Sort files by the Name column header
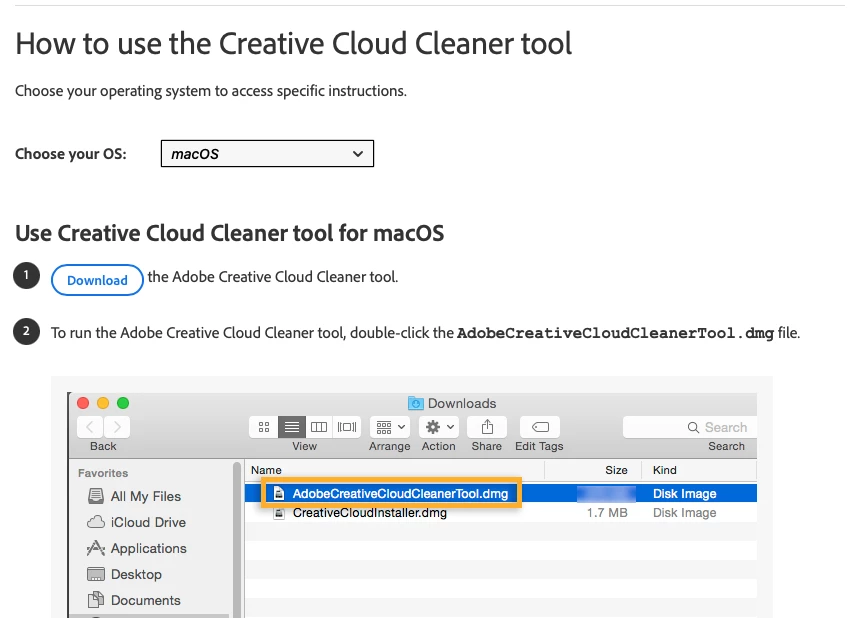Image resolution: width=849 pixels, height=618 pixels. tap(395, 470)
